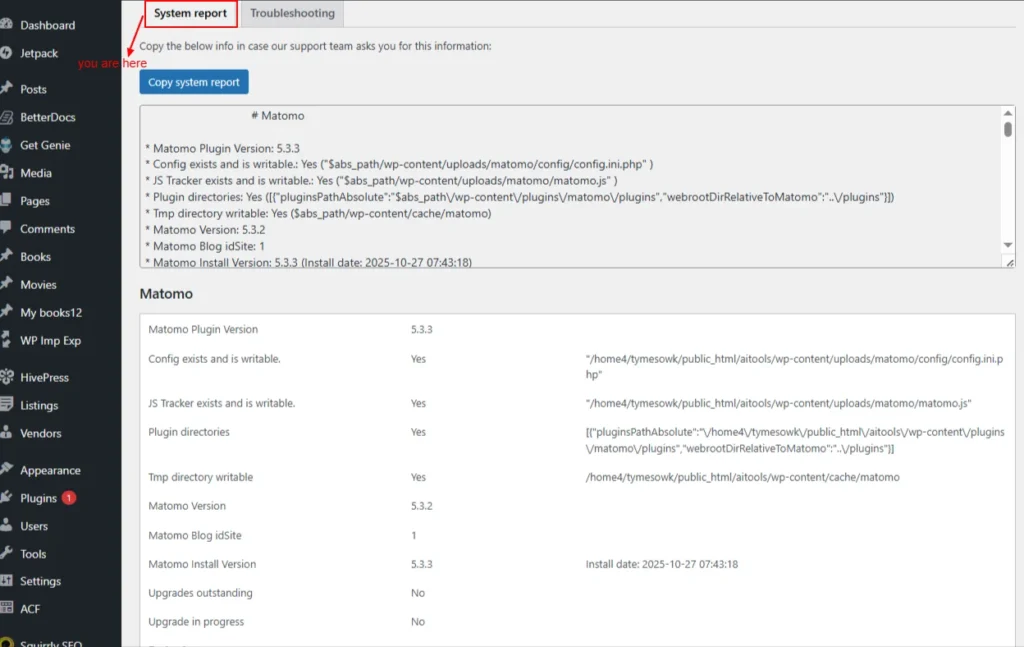
Task: Click the Tools wrench icon
Action: click(x=6, y=554)
